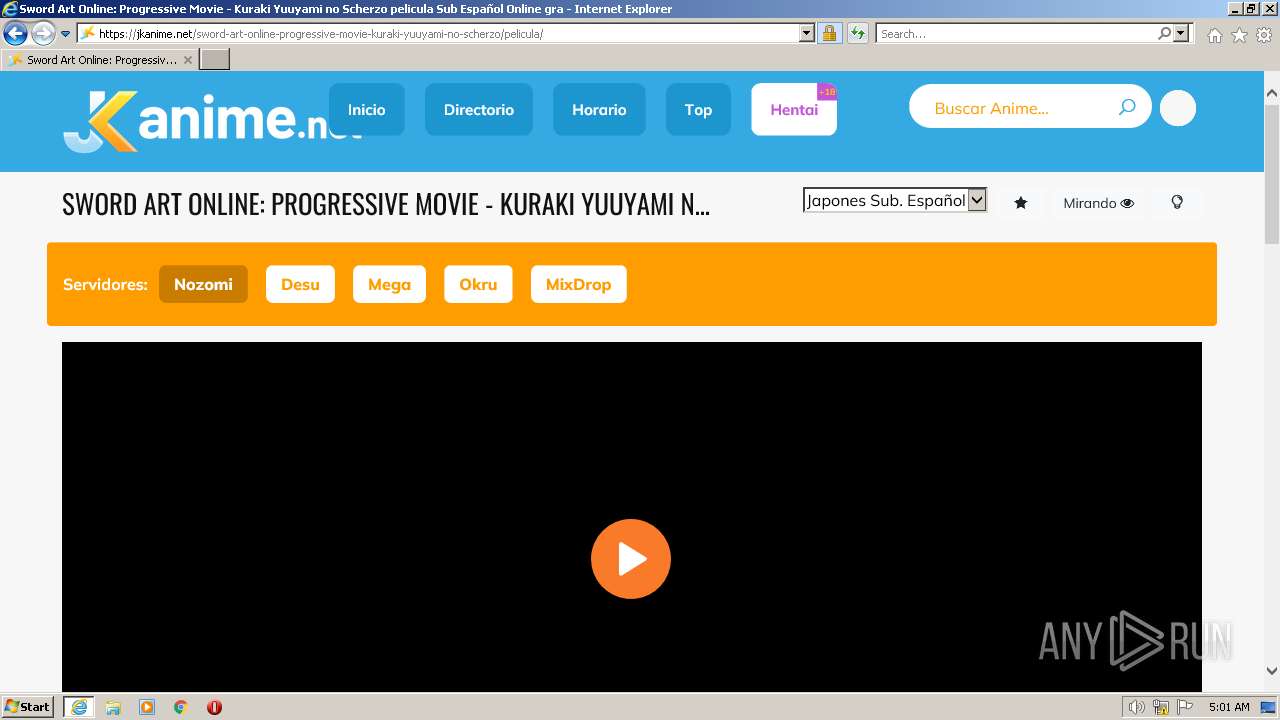
Task: Click the network tray icon
Action: pos(1161,707)
